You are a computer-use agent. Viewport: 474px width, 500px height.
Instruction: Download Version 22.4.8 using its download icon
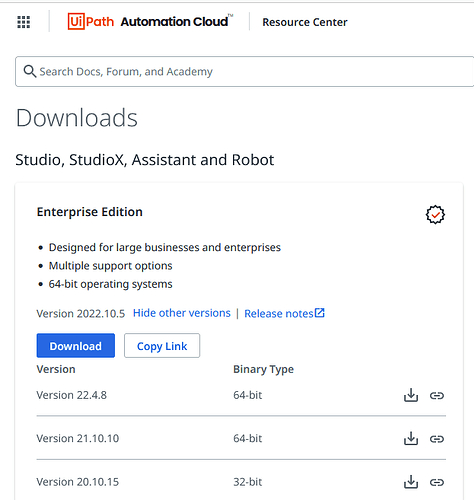411,395
